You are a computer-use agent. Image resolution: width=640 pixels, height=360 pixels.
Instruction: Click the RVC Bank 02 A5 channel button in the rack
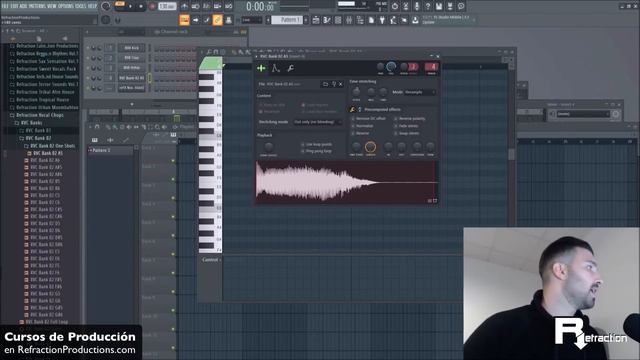(131, 78)
